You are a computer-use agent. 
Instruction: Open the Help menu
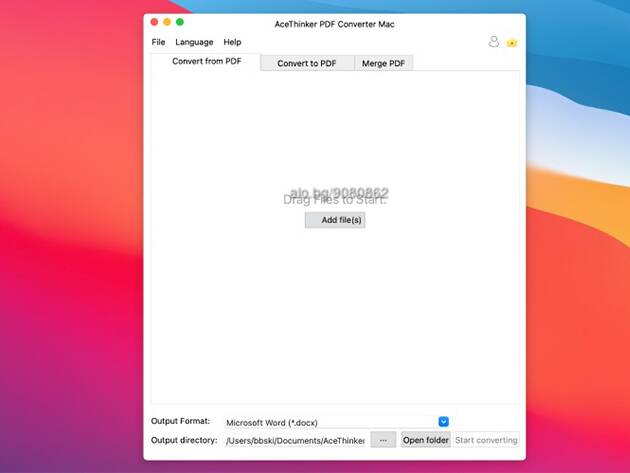click(x=232, y=42)
